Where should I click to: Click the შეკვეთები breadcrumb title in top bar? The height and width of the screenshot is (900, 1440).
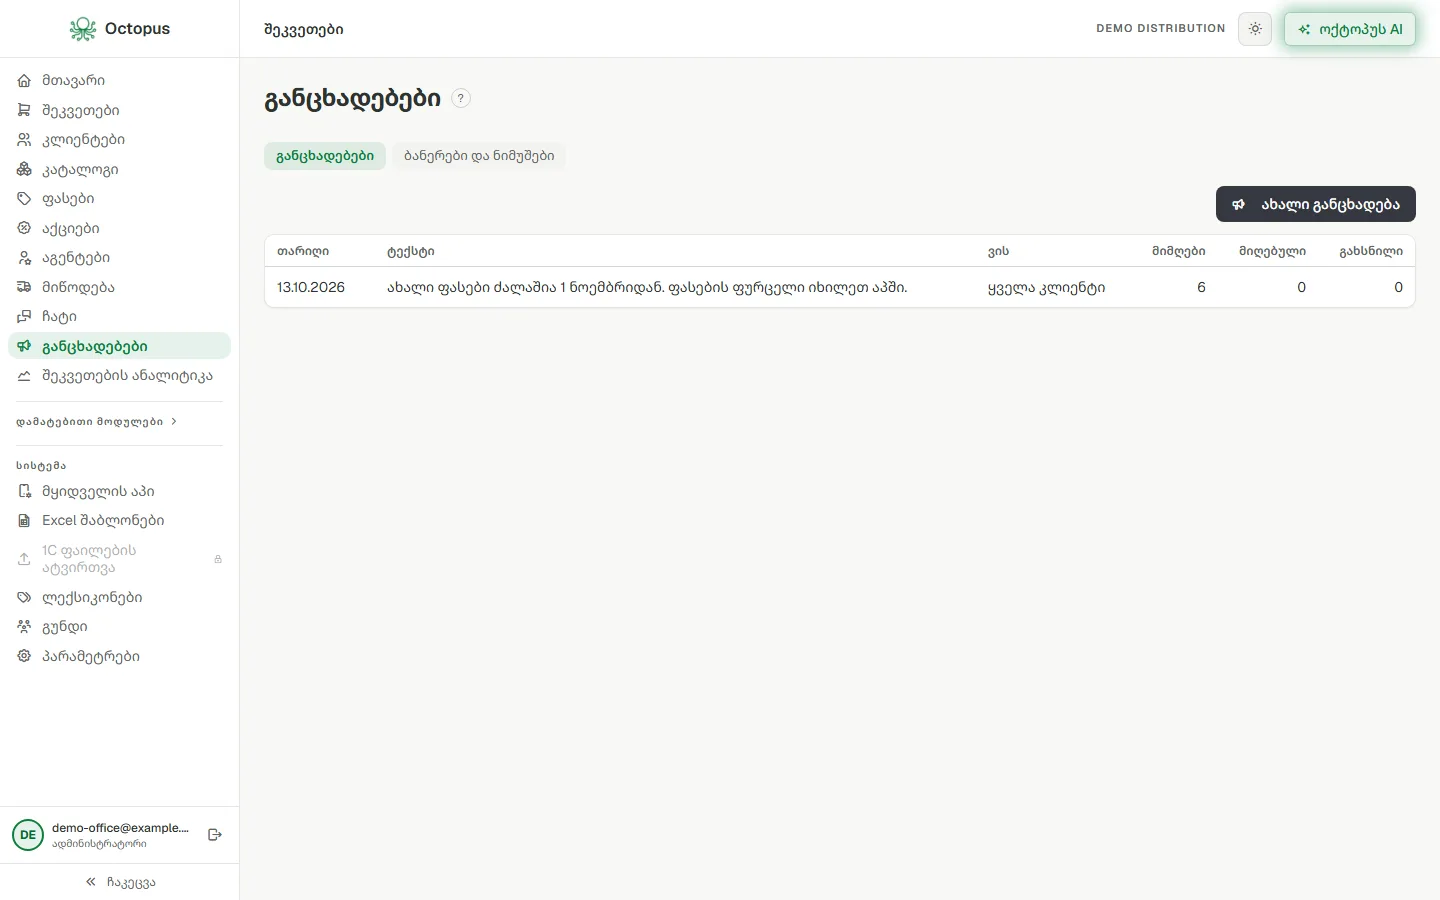pos(304,30)
